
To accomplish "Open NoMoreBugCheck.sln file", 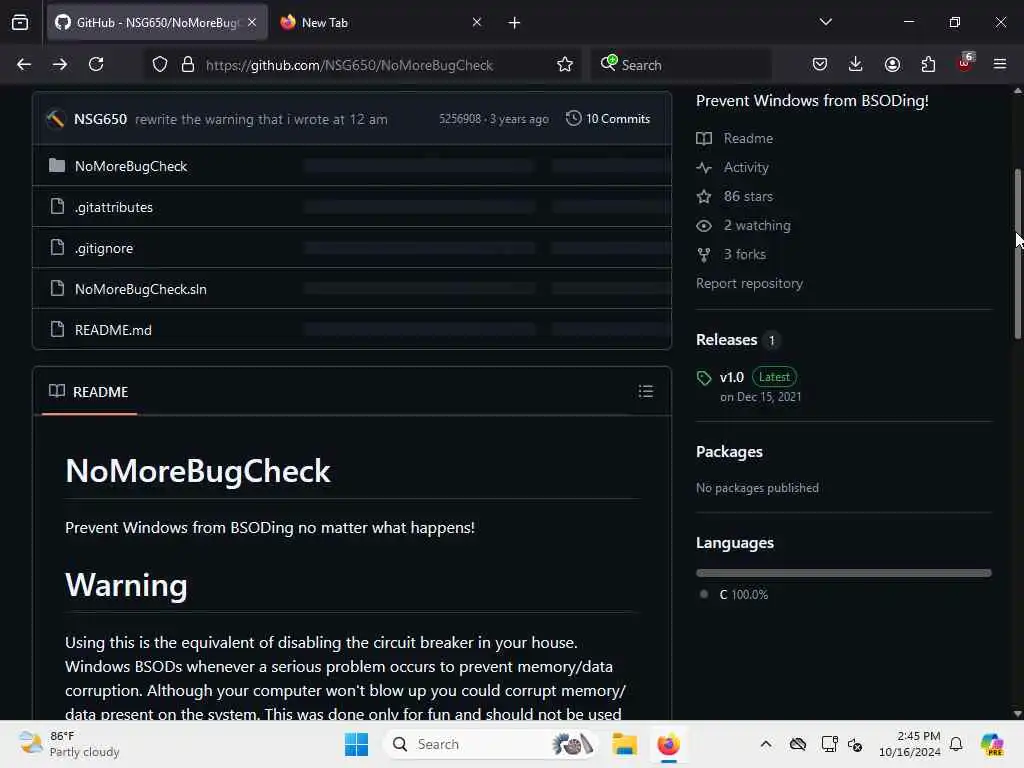I will (x=140, y=289).
